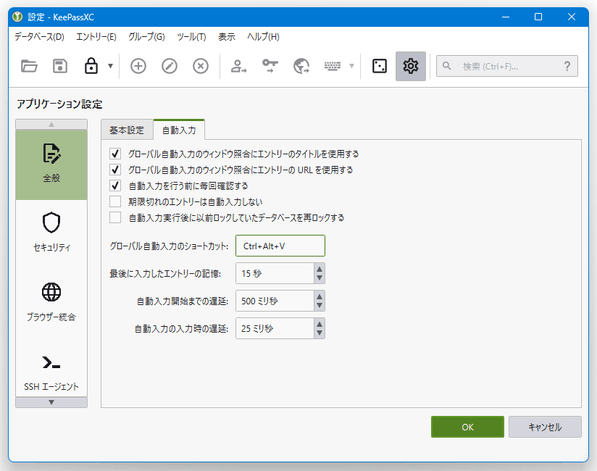
Task: Disable 自動入力を行う前に毎回確認する checkbox
Action: pyautogui.click(x=115, y=185)
